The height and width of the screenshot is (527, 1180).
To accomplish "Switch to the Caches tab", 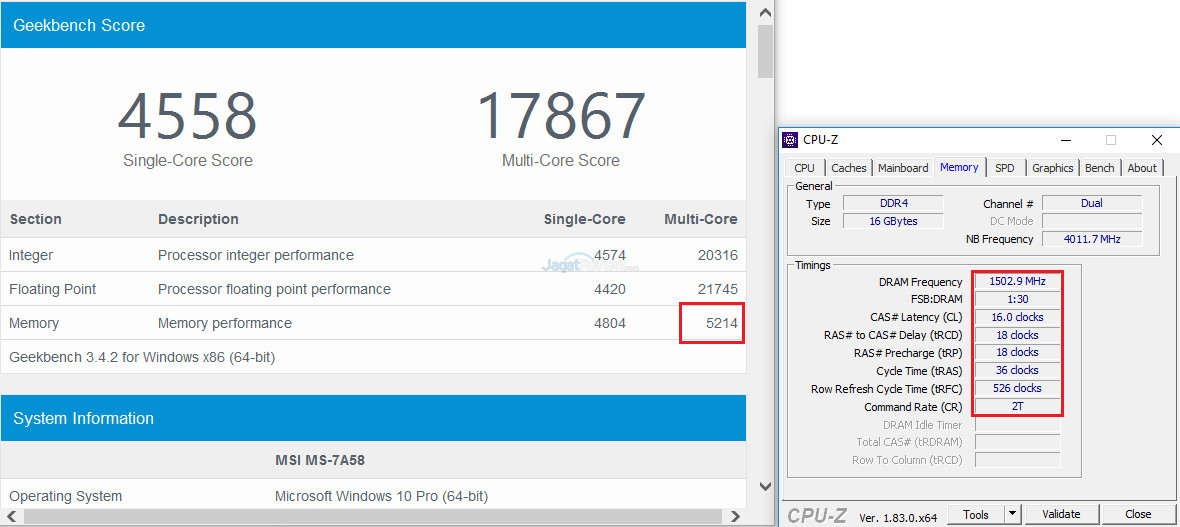I will click(849, 168).
